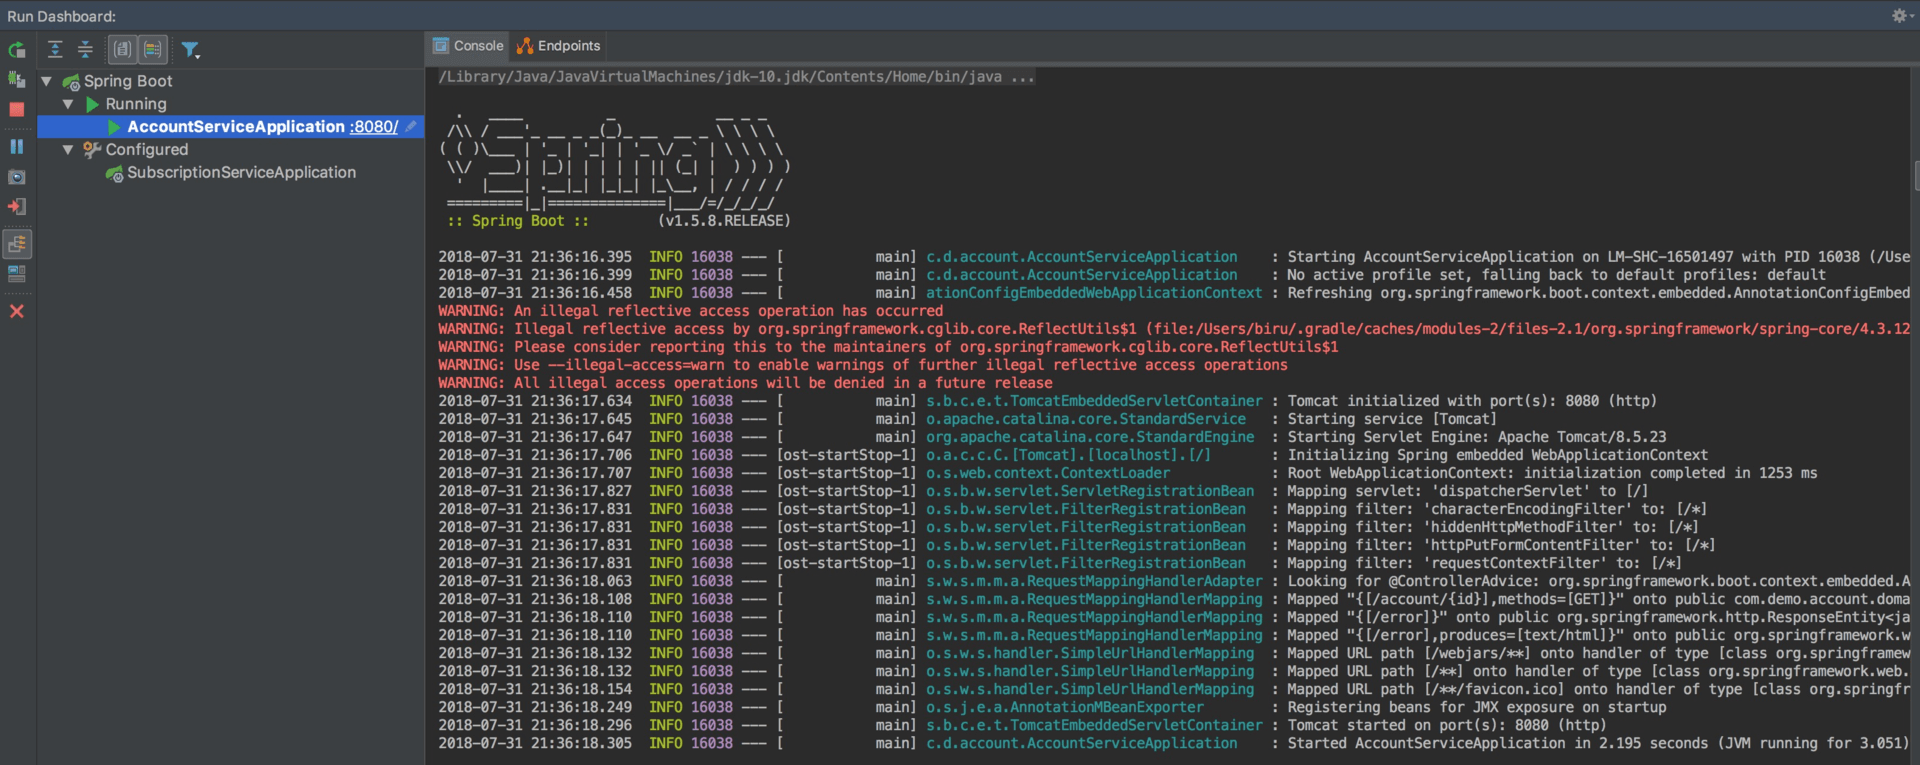Toggle the Show Configurations tree button
The image size is (1920, 765).
tap(18, 243)
